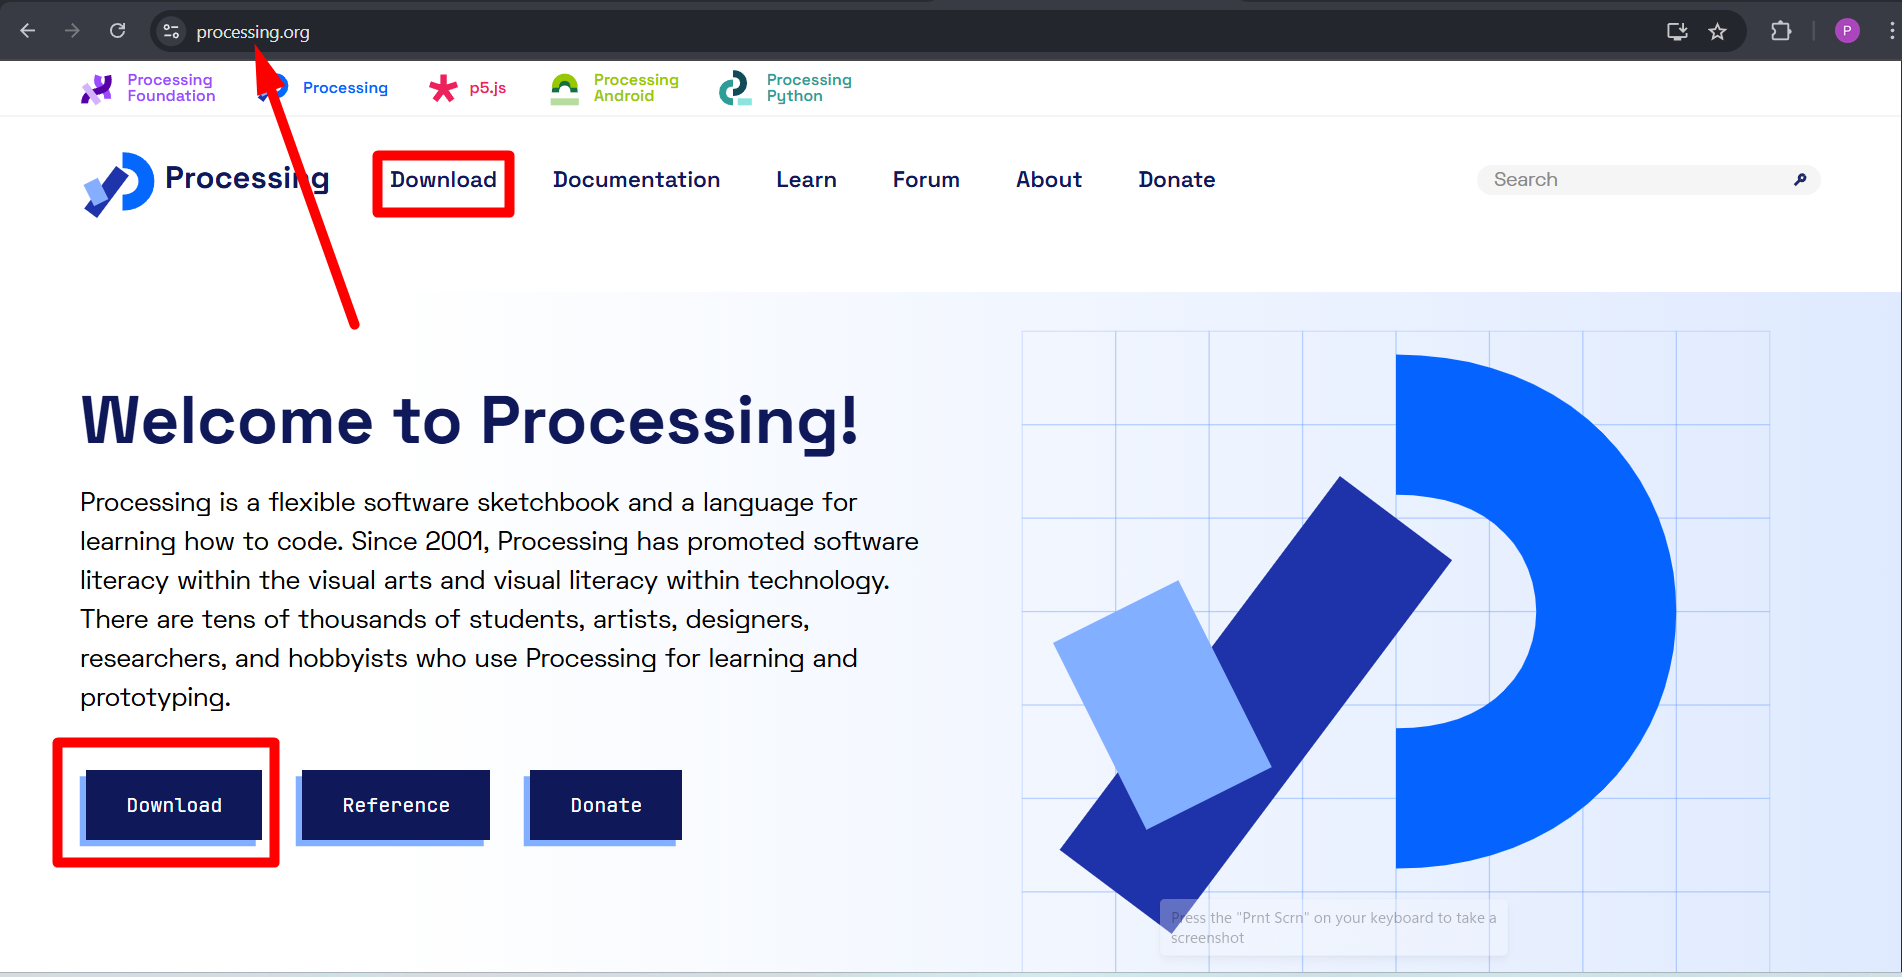The width and height of the screenshot is (1902, 977).
Task: Open the Extensions puzzle icon
Action: pos(1781,31)
